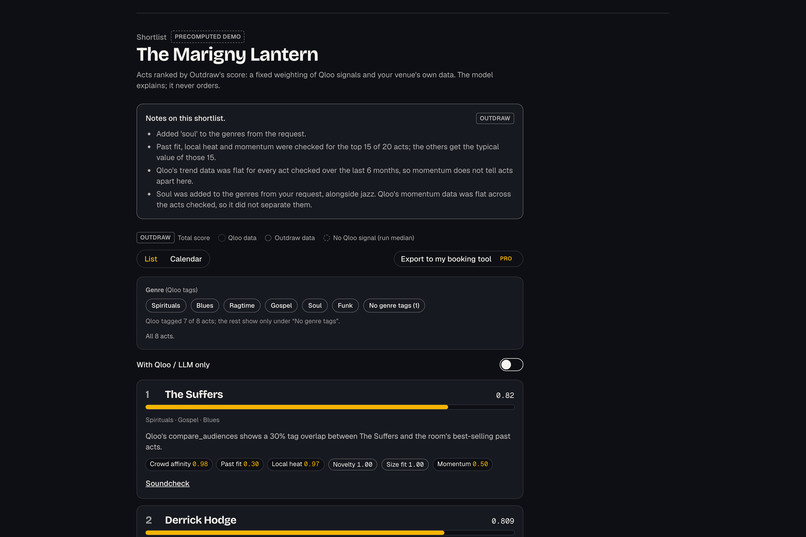Viewport: 806px width, 537px height.
Task: Click 'Spirituals · Gospel · Blues' genre line
Action: click(182, 420)
